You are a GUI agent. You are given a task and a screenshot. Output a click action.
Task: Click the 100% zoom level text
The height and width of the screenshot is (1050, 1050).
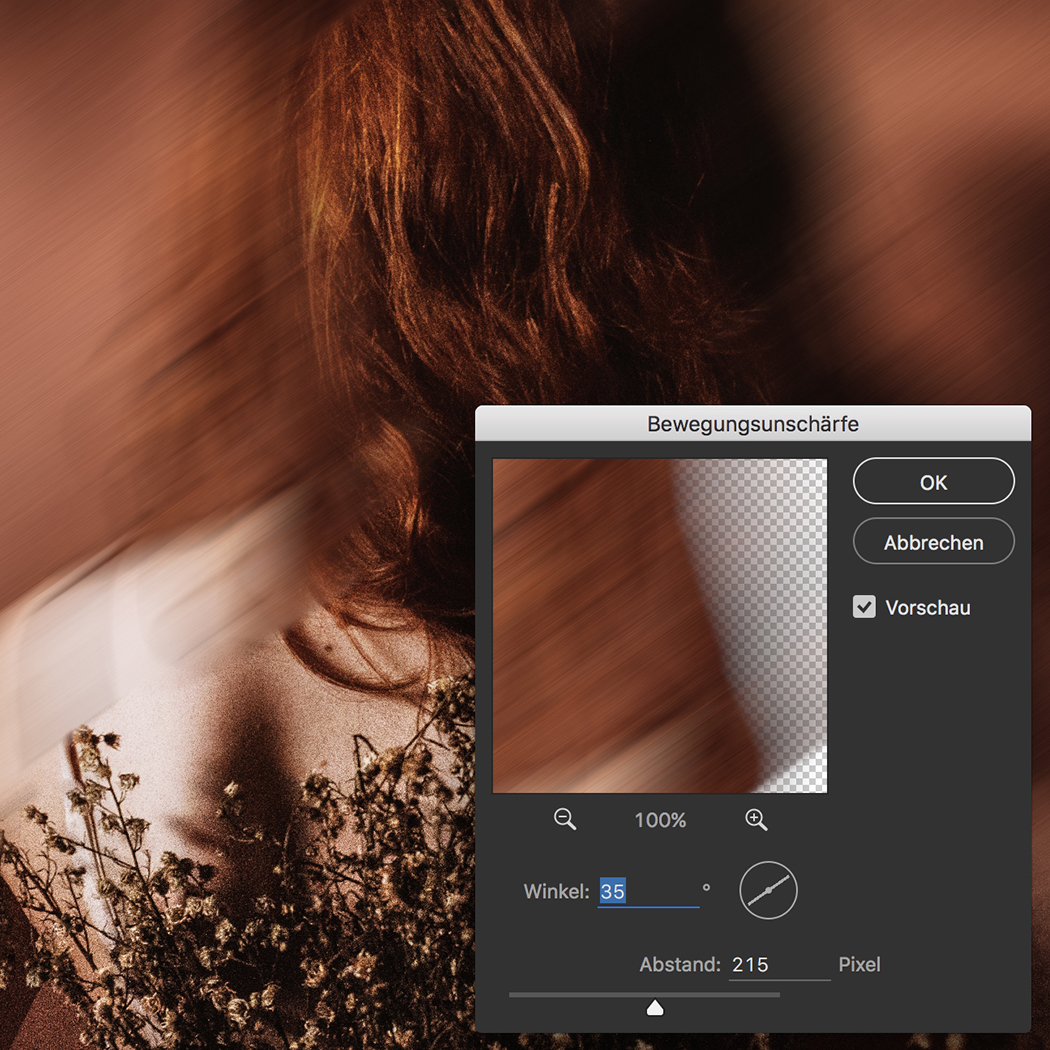point(660,820)
